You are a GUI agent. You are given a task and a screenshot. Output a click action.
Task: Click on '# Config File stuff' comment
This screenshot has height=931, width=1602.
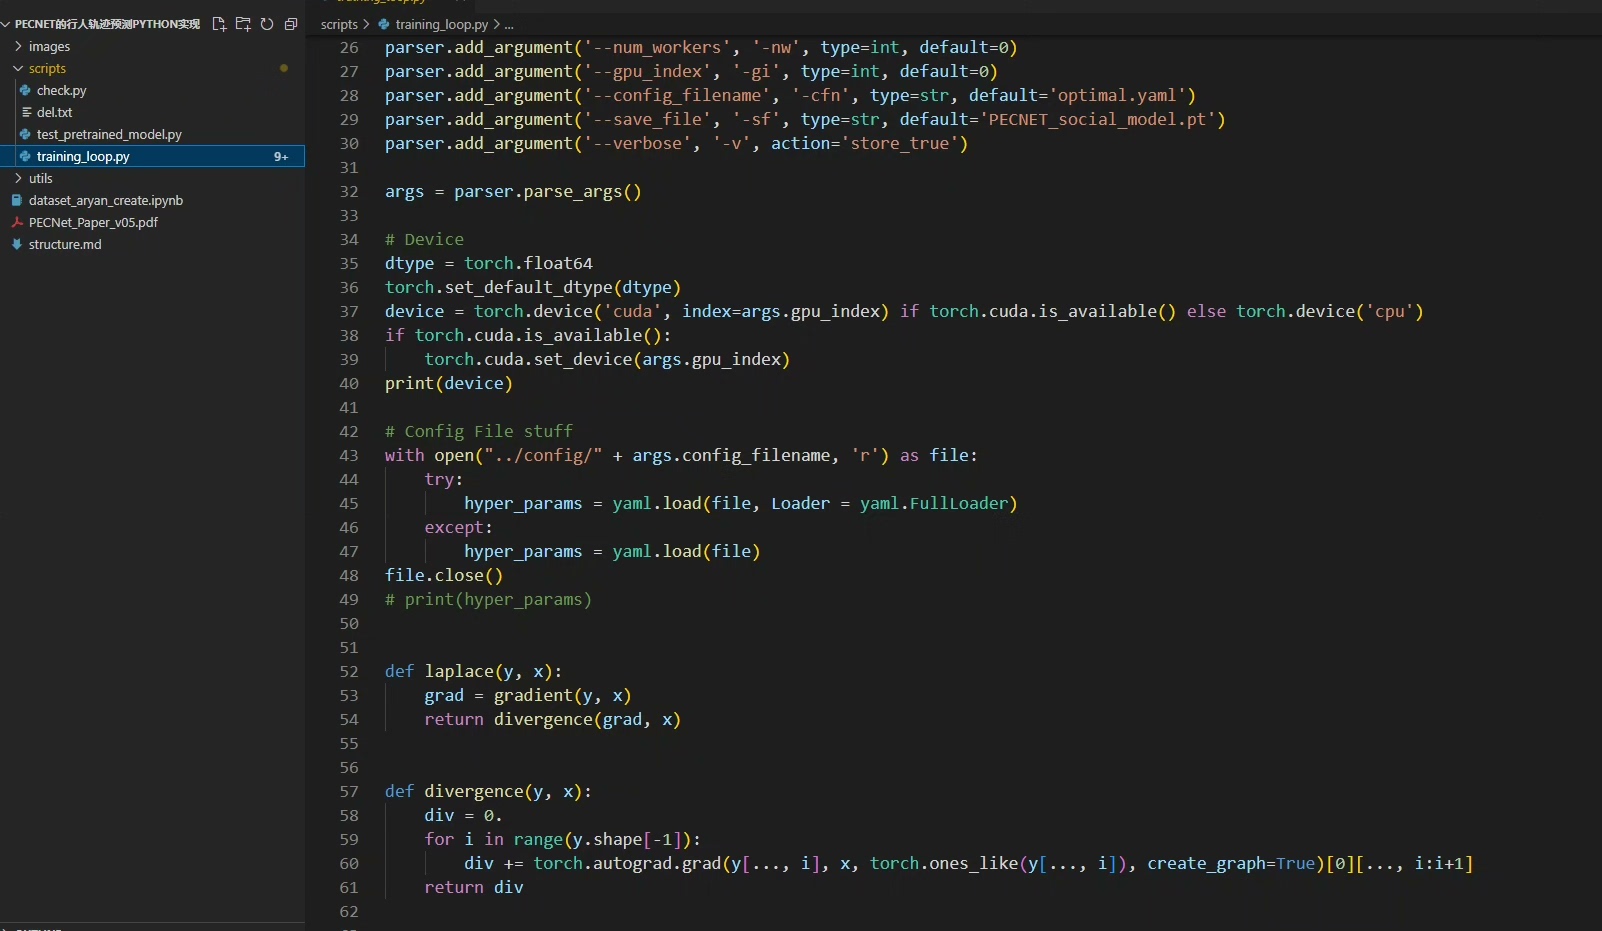[x=479, y=431]
